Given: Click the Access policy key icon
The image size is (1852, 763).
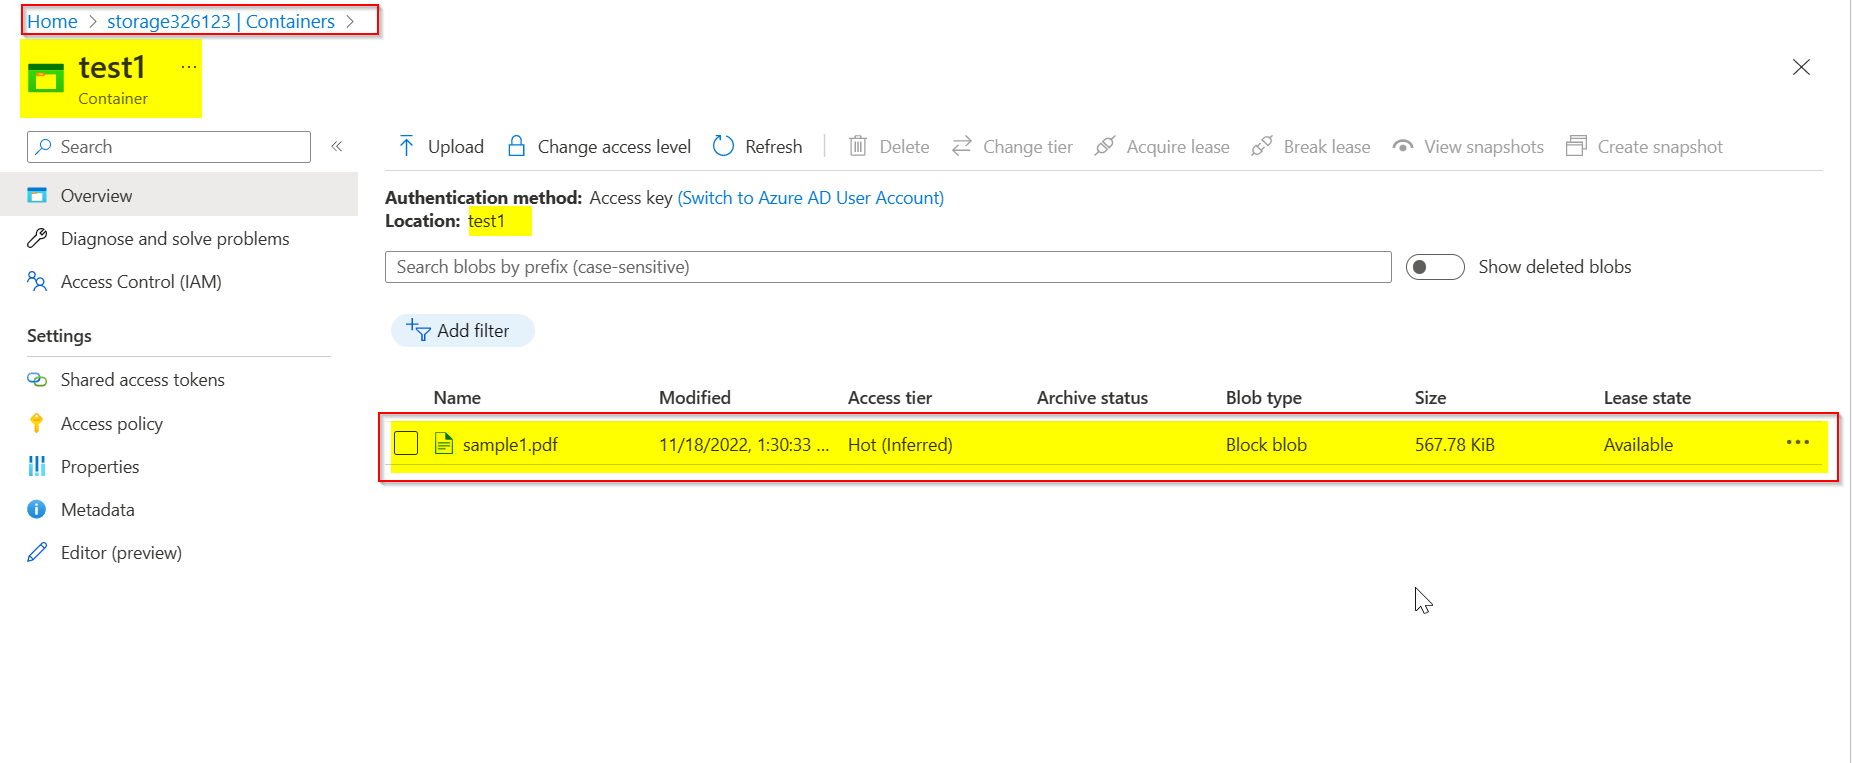Looking at the screenshot, I should coord(37,423).
